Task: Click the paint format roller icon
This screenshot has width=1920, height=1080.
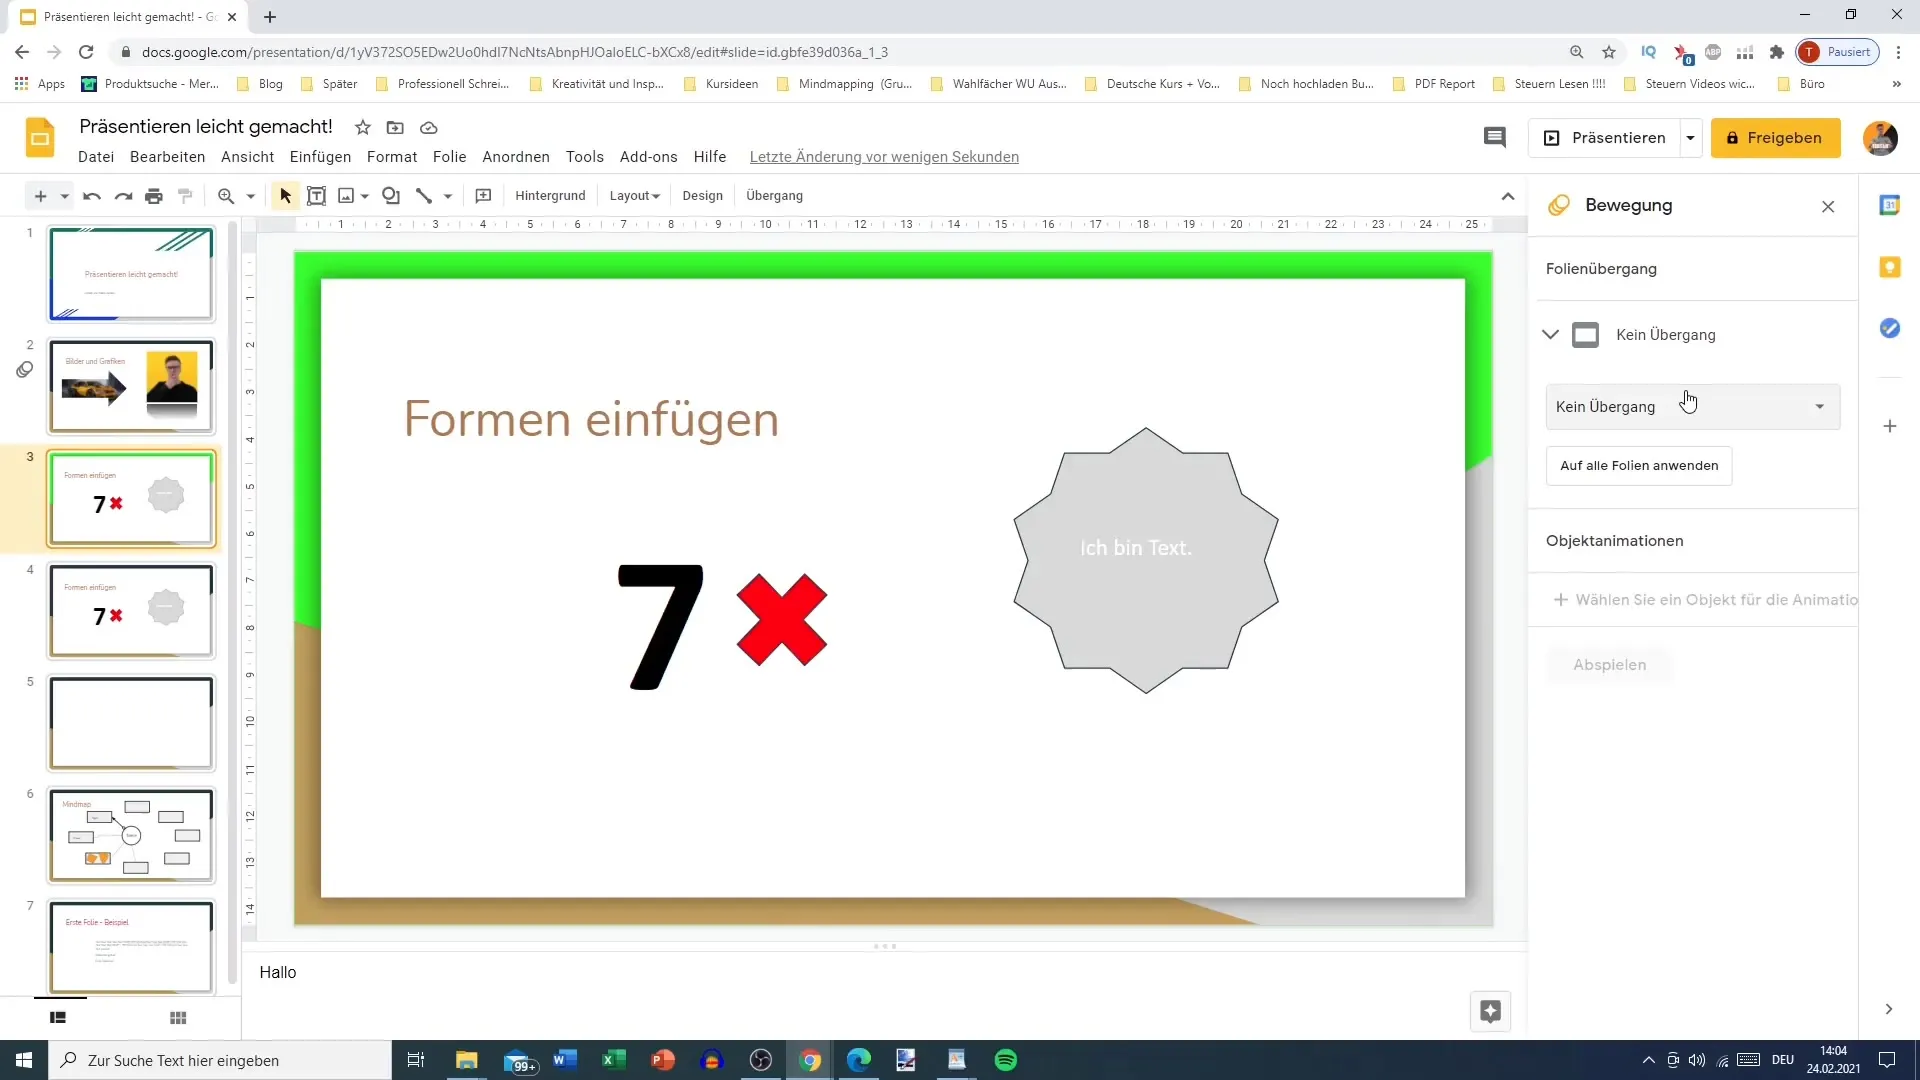Action: tap(185, 196)
